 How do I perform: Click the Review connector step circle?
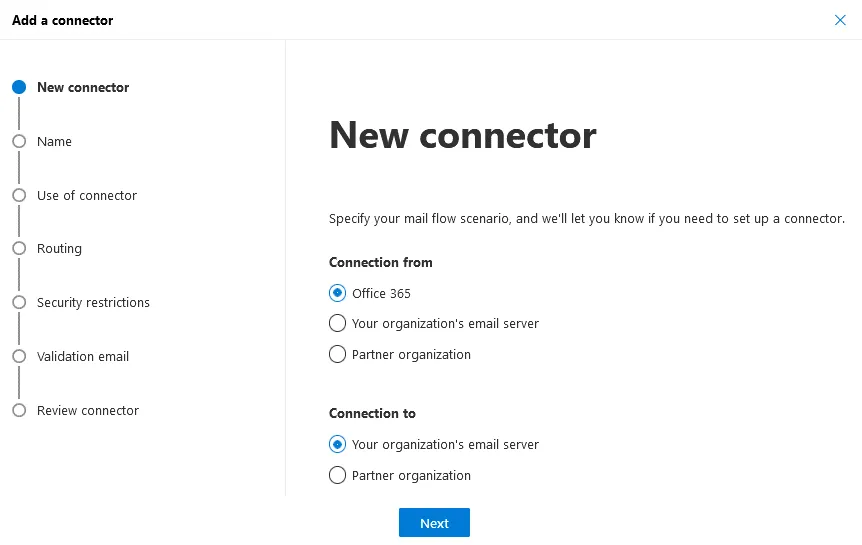tap(18, 410)
